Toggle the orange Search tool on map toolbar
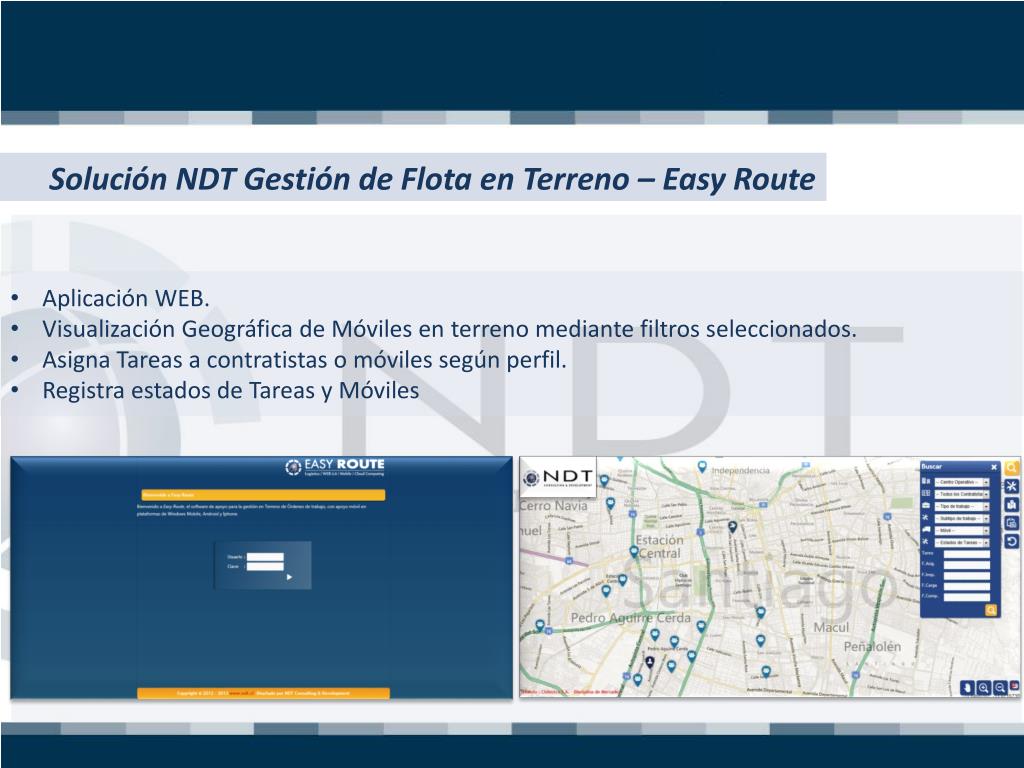 click(x=1012, y=468)
